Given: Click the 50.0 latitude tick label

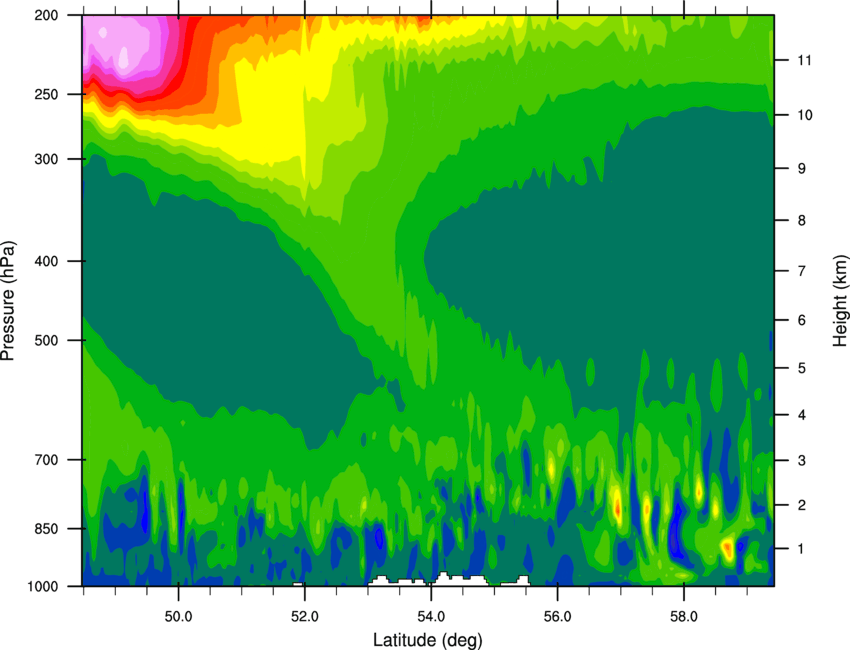Looking at the screenshot, I should pos(178,616).
